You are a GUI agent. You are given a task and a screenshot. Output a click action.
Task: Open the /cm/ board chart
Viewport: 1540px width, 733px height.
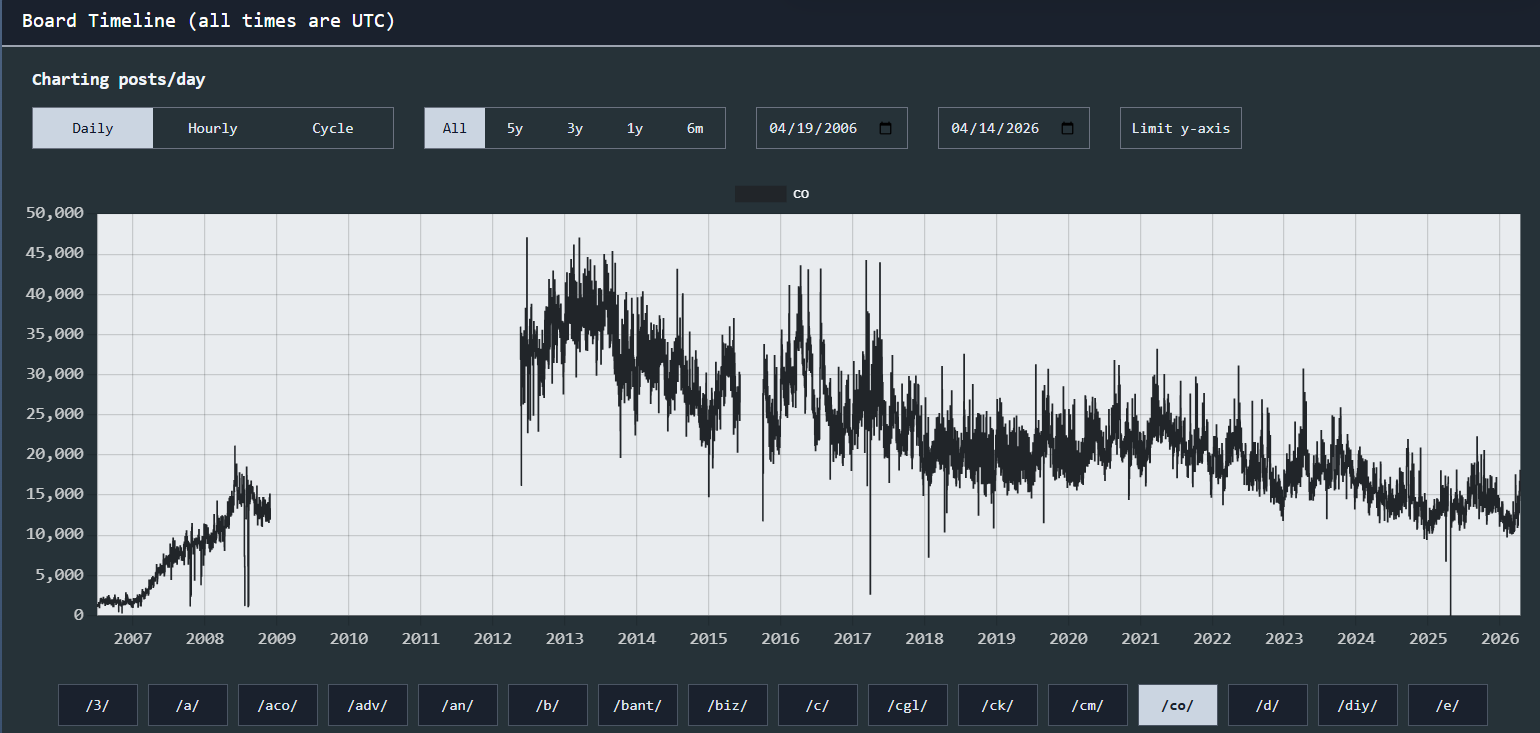pos(1088,705)
